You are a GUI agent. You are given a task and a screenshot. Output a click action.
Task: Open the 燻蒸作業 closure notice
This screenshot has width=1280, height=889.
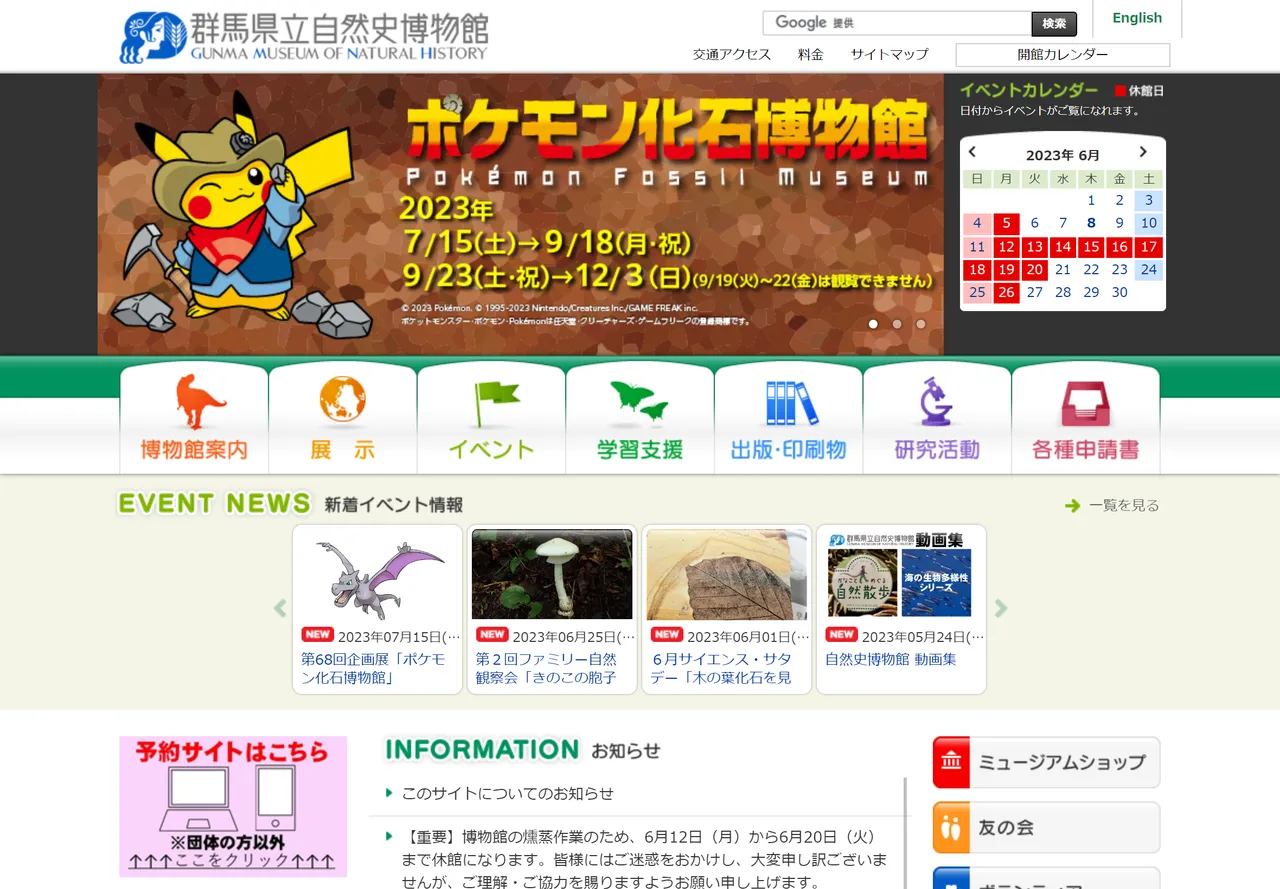[645, 859]
